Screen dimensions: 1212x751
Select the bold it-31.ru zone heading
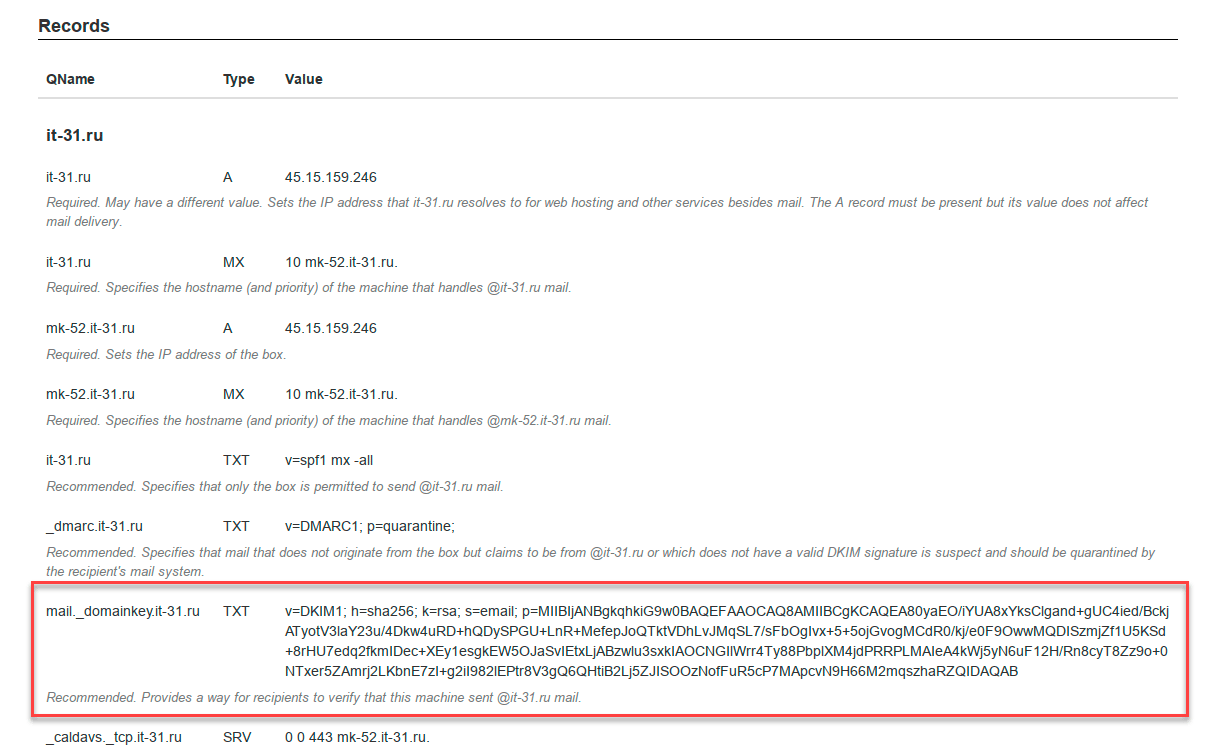click(74, 135)
